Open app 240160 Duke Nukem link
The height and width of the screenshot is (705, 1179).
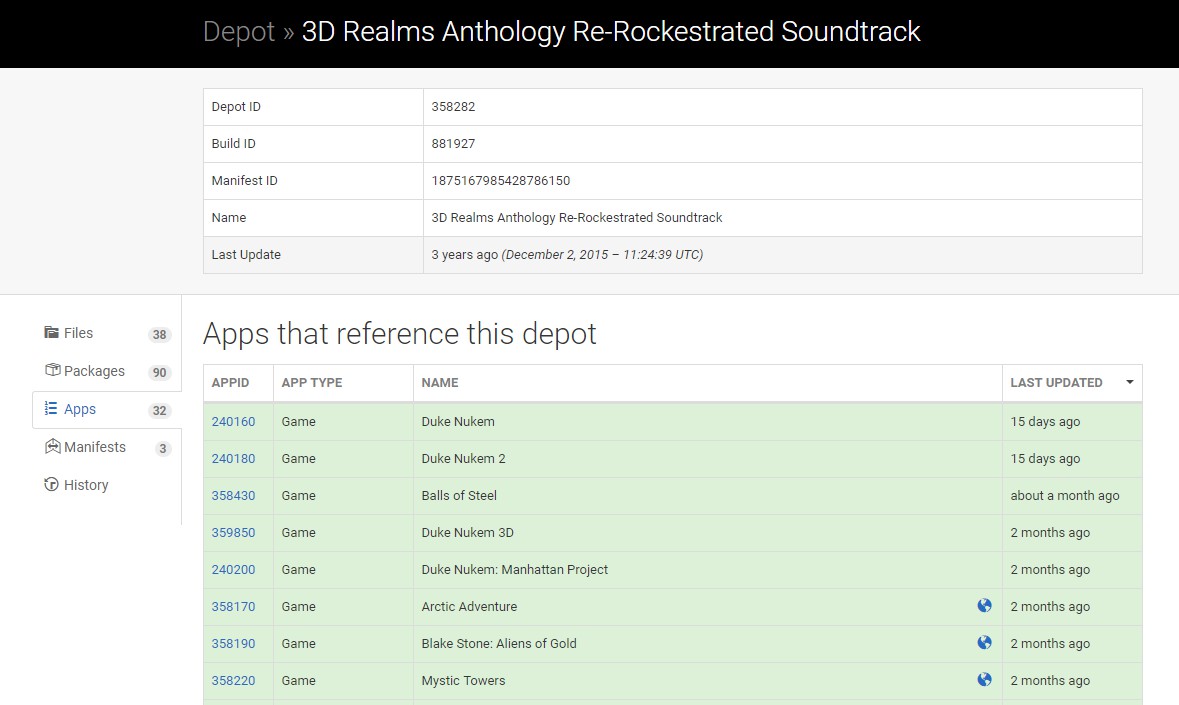(233, 421)
